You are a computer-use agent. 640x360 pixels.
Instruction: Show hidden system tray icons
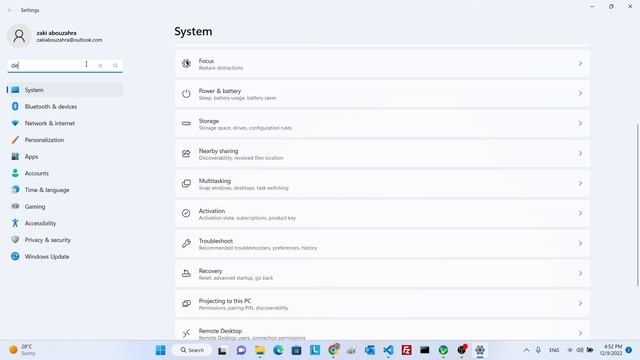(x=527, y=350)
